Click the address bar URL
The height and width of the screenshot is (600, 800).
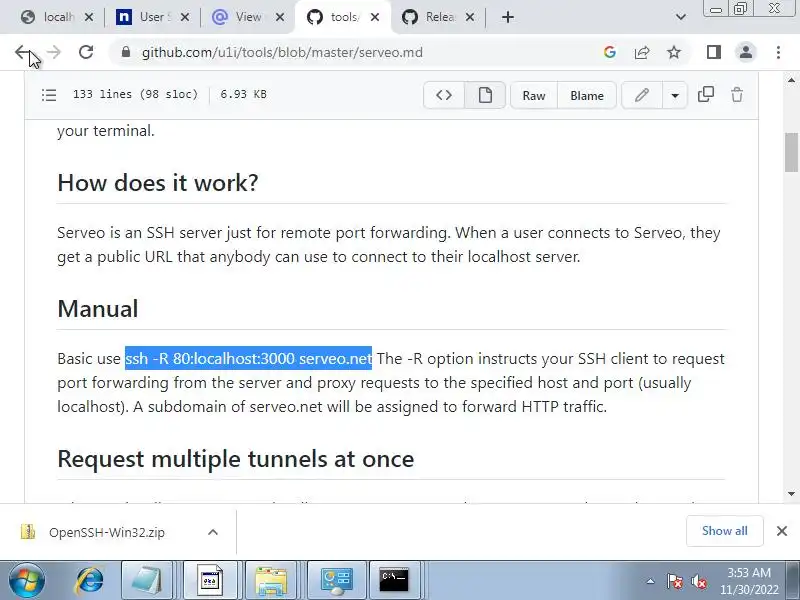point(282,53)
